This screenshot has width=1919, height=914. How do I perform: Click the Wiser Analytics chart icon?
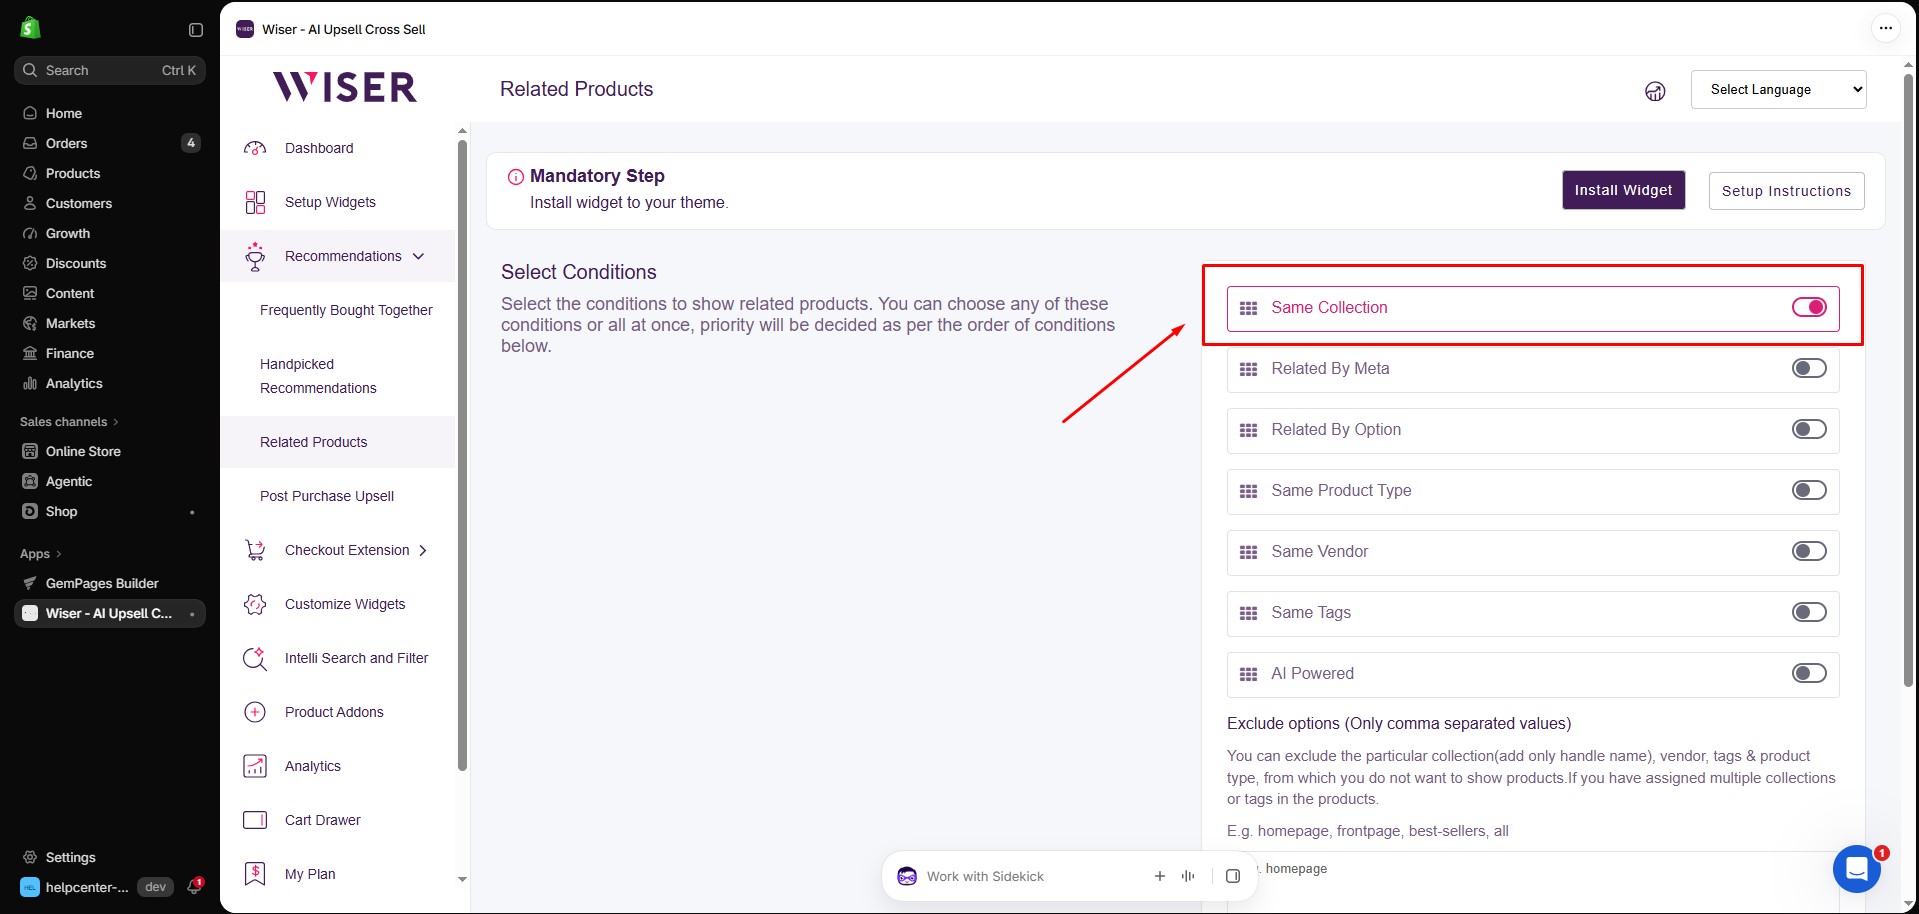tap(255, 766)
